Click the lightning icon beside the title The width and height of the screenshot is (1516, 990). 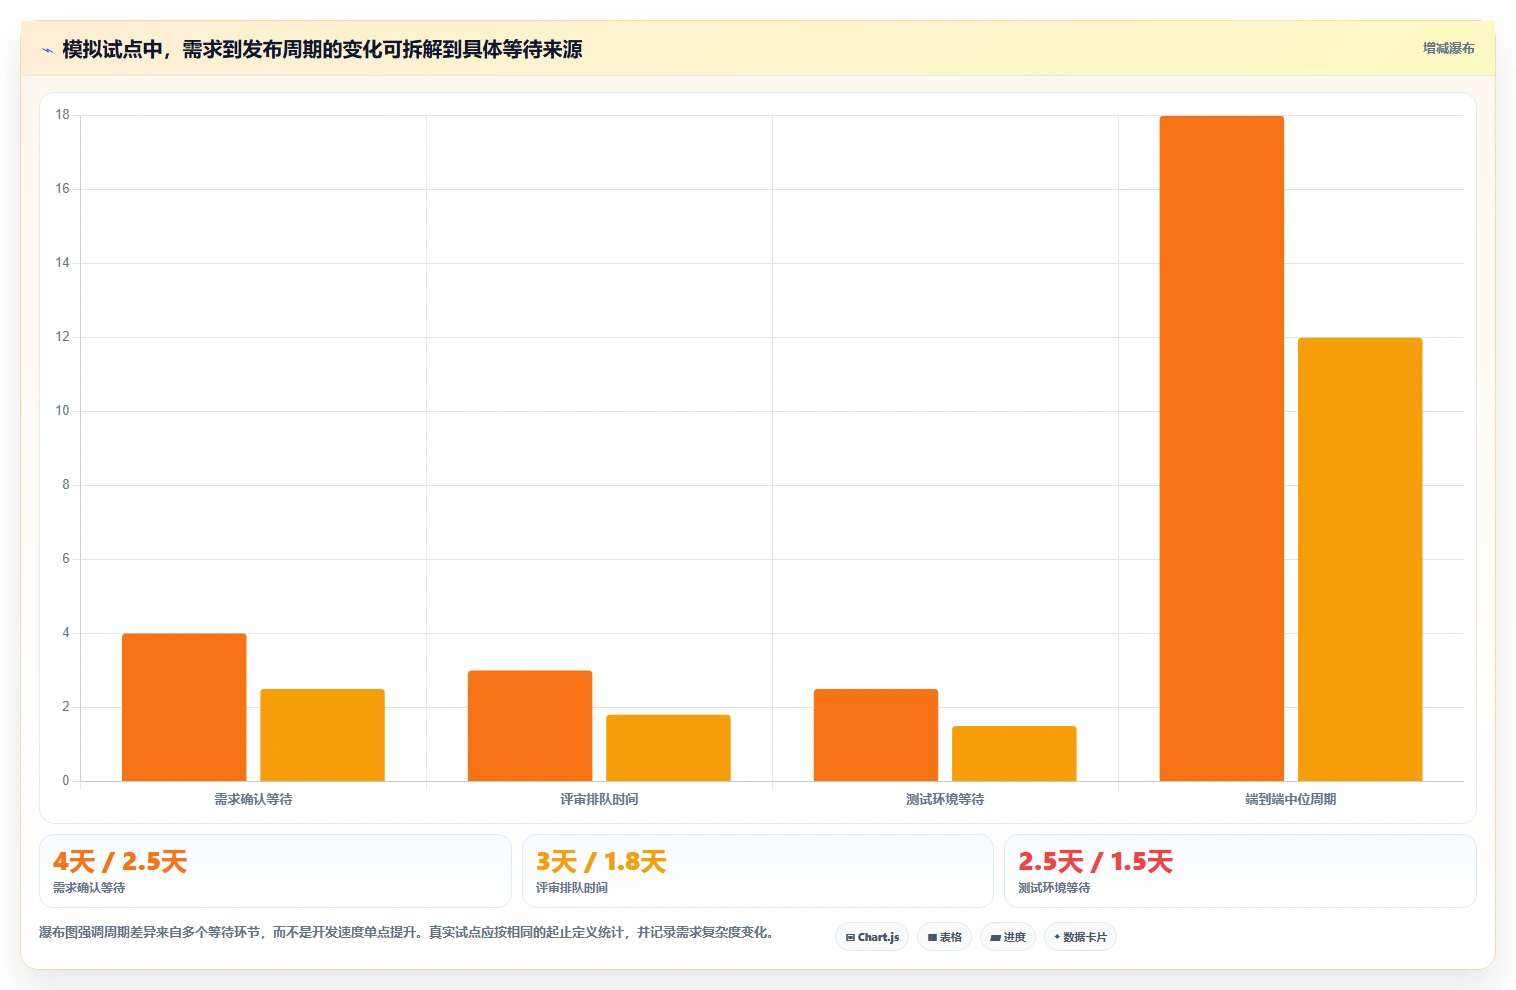(x=47, y=50)
